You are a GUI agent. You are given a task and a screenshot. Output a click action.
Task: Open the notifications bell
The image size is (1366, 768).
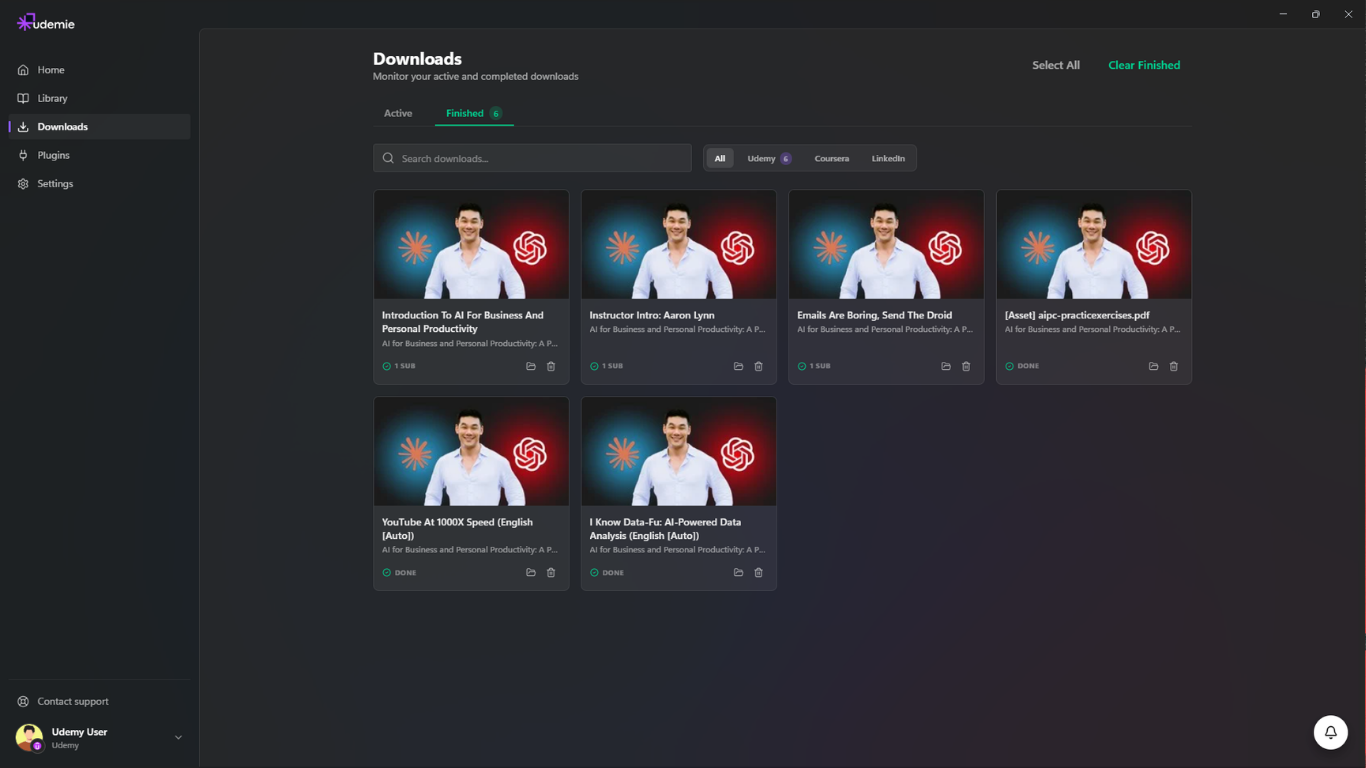[x=1331, y=732]
